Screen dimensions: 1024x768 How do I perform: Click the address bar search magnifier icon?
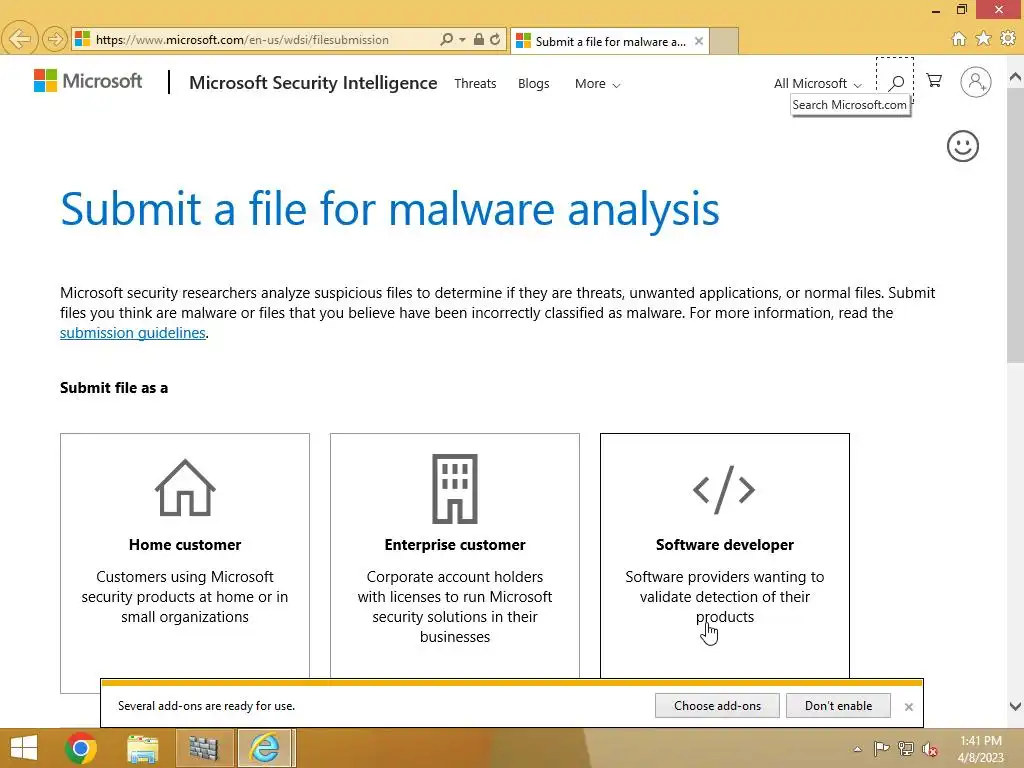tap(447, 40)
